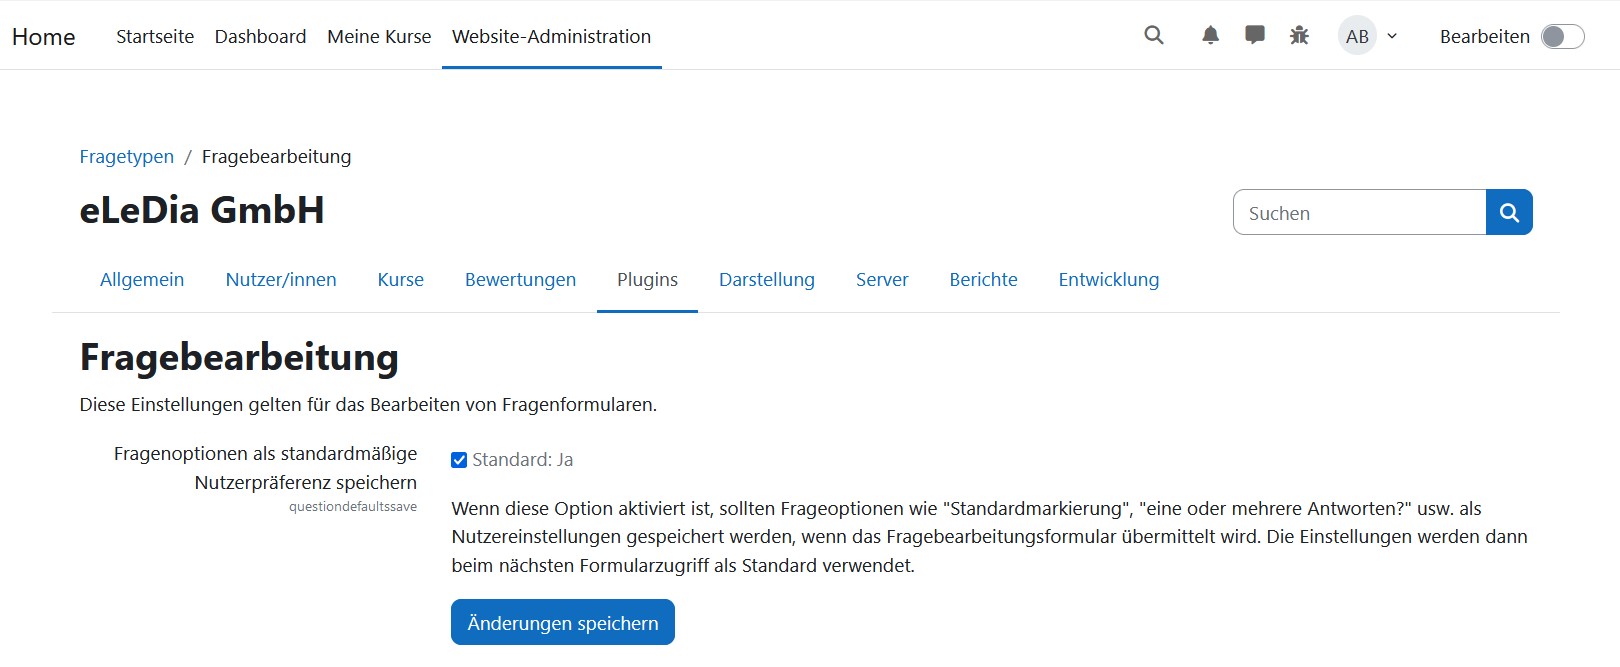The height and width of the screenshot is (667, 1620).
Task: Uncheck the Standard: Ja checkbox
Action: pos(459,460)
